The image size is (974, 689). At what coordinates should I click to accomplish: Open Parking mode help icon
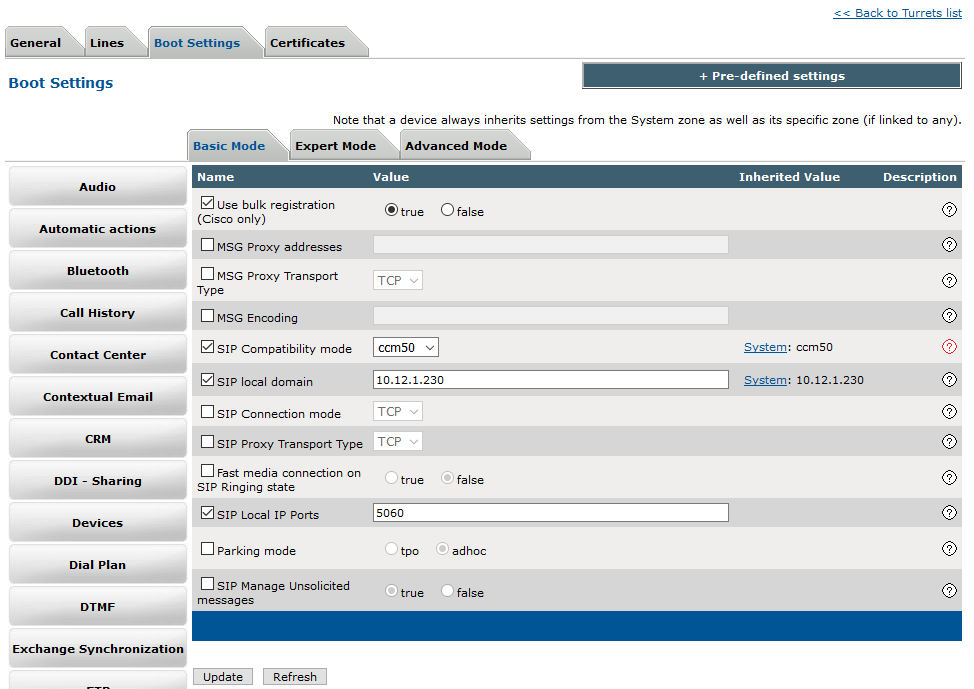click(x=949, y=549)
